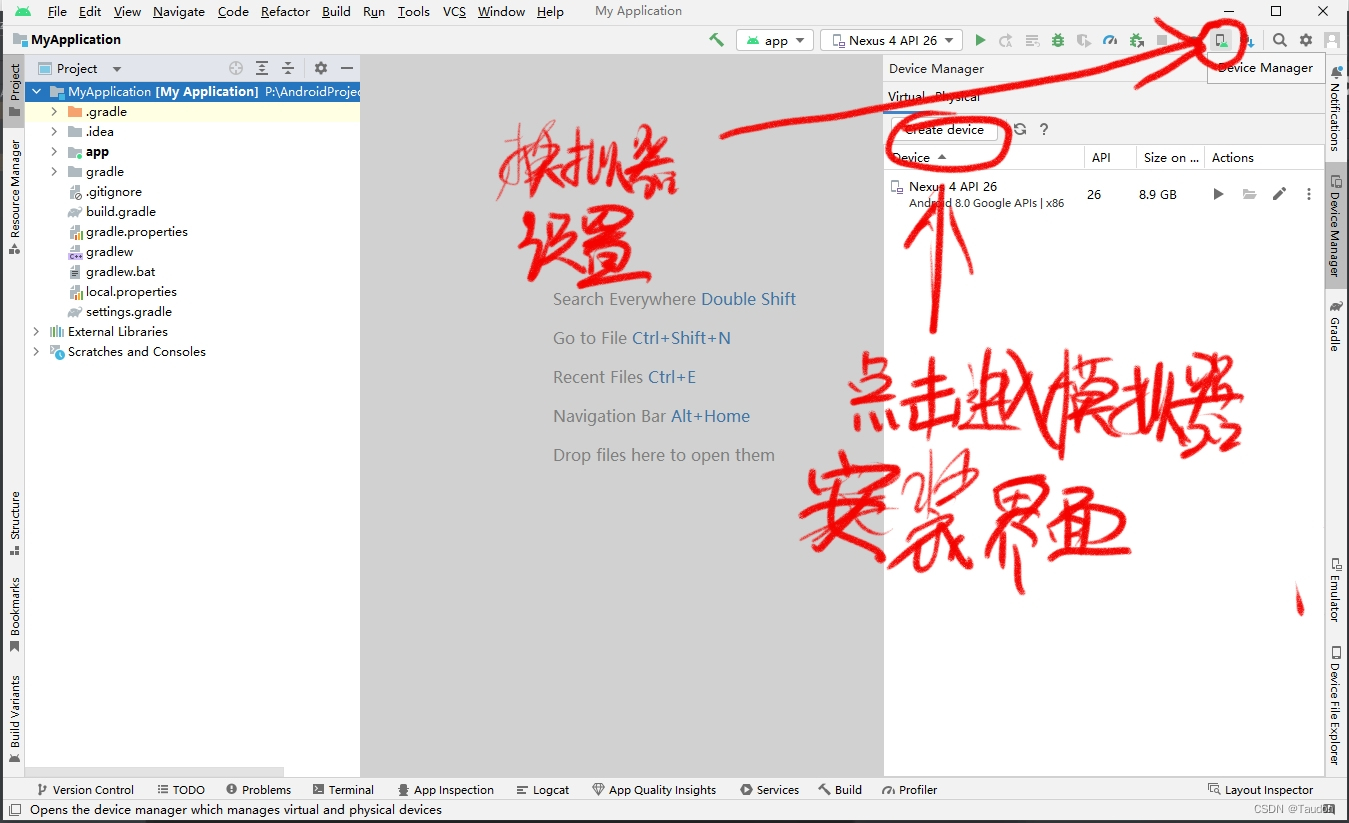This screenshot has width=1349, height=823.
Task: Open IDE settings gear in main toolbar
Action: [1306, 40]
